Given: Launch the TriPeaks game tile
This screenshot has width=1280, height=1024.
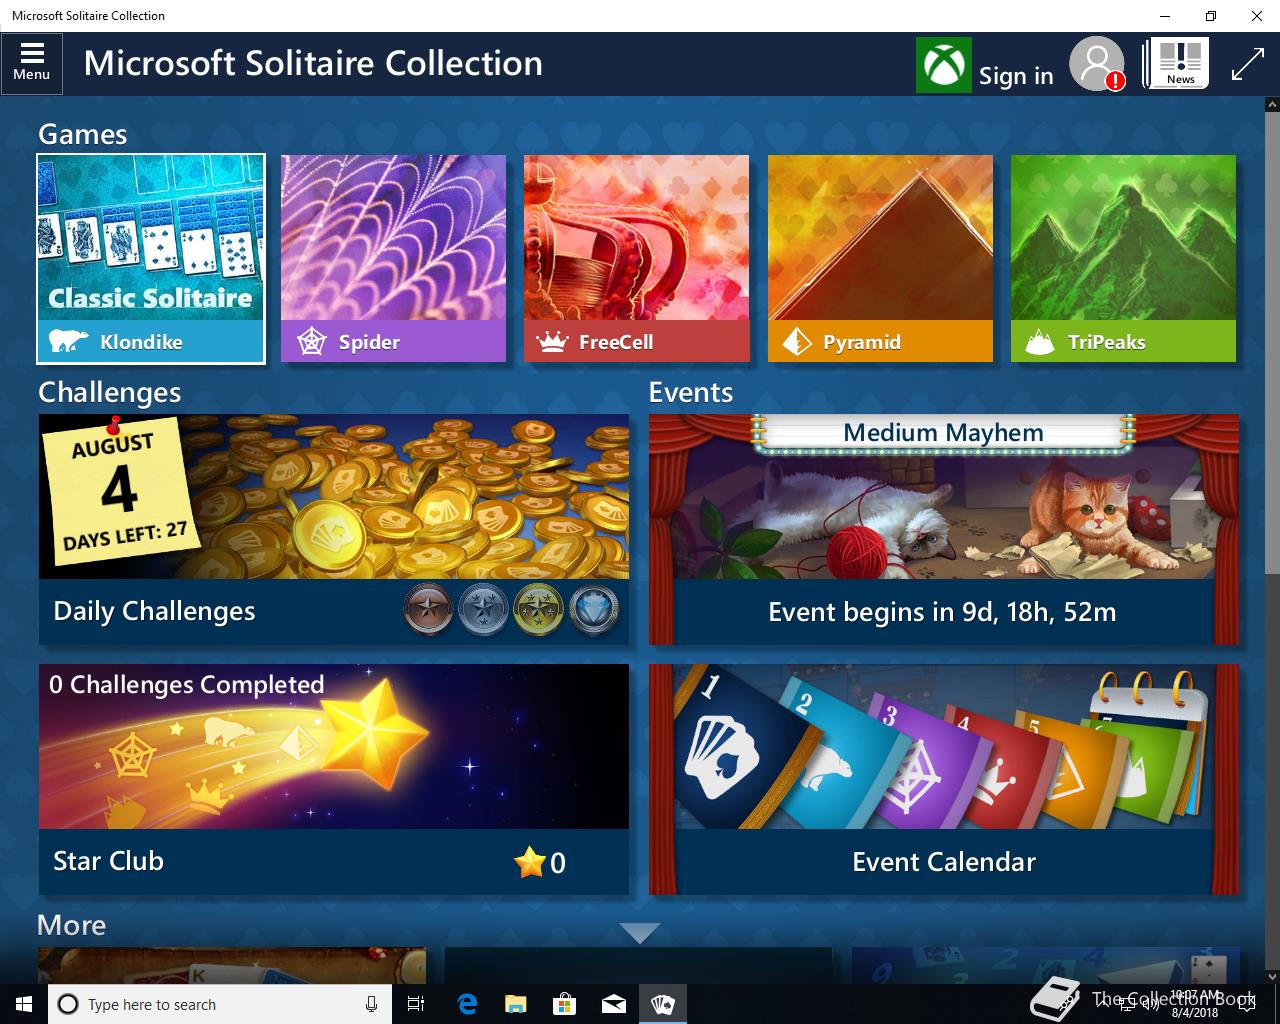Looking at the screenshot, I should [x=1123, y=258].
